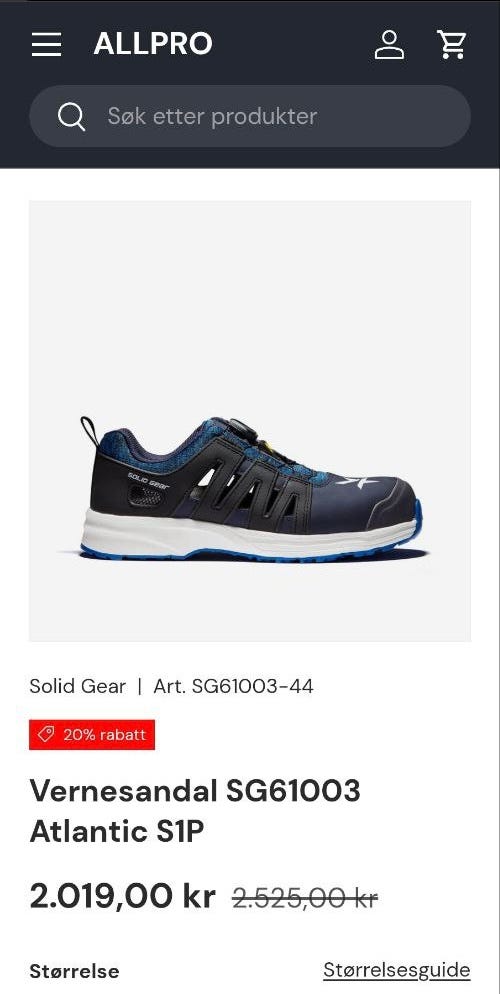Viewport: 500px width, 994px height.
Task: Click the ALLPRO logo
Action: coord(153,44)
